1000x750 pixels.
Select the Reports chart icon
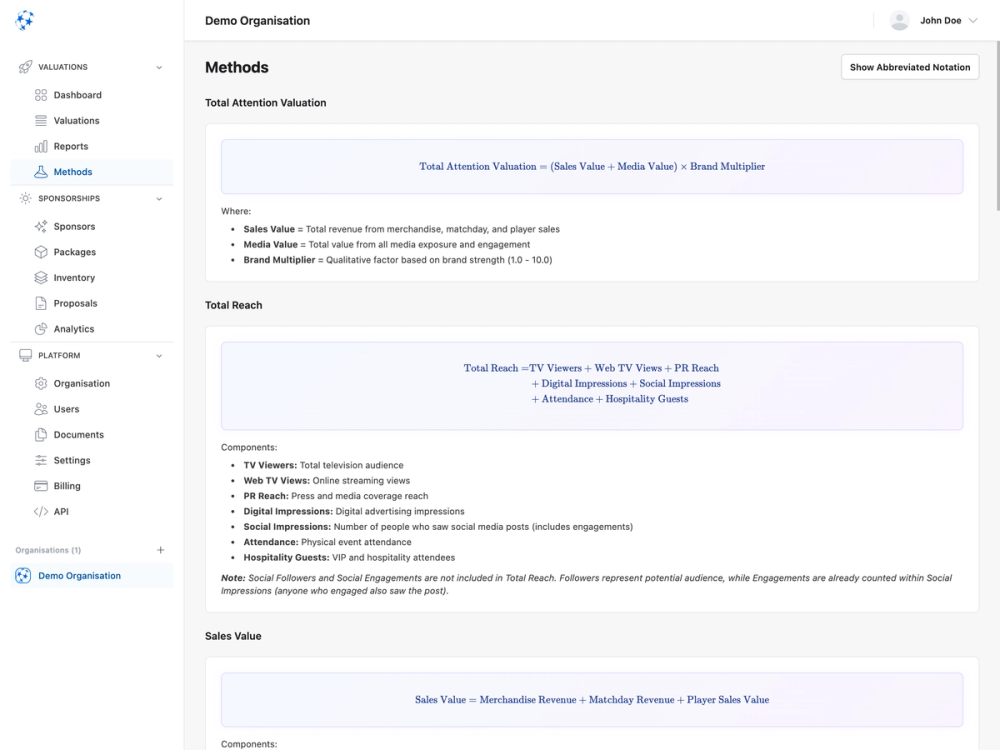coord(39,146)
